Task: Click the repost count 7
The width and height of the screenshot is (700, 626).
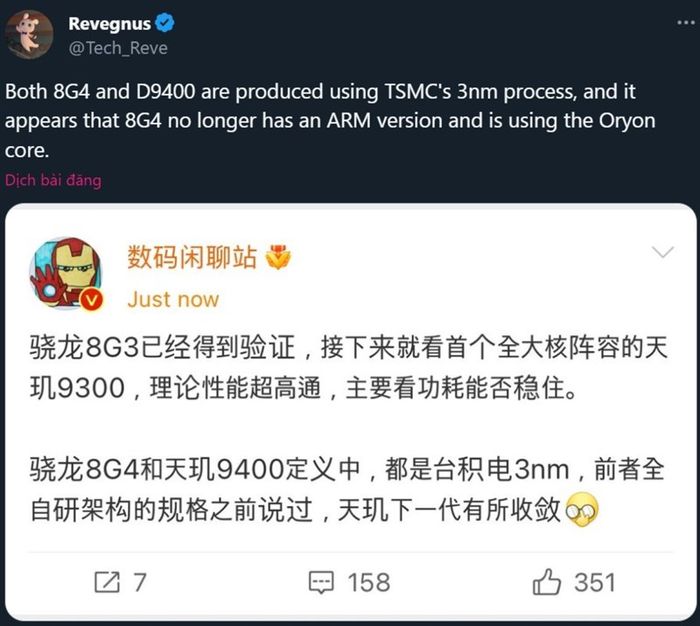Action: point(140,582)
